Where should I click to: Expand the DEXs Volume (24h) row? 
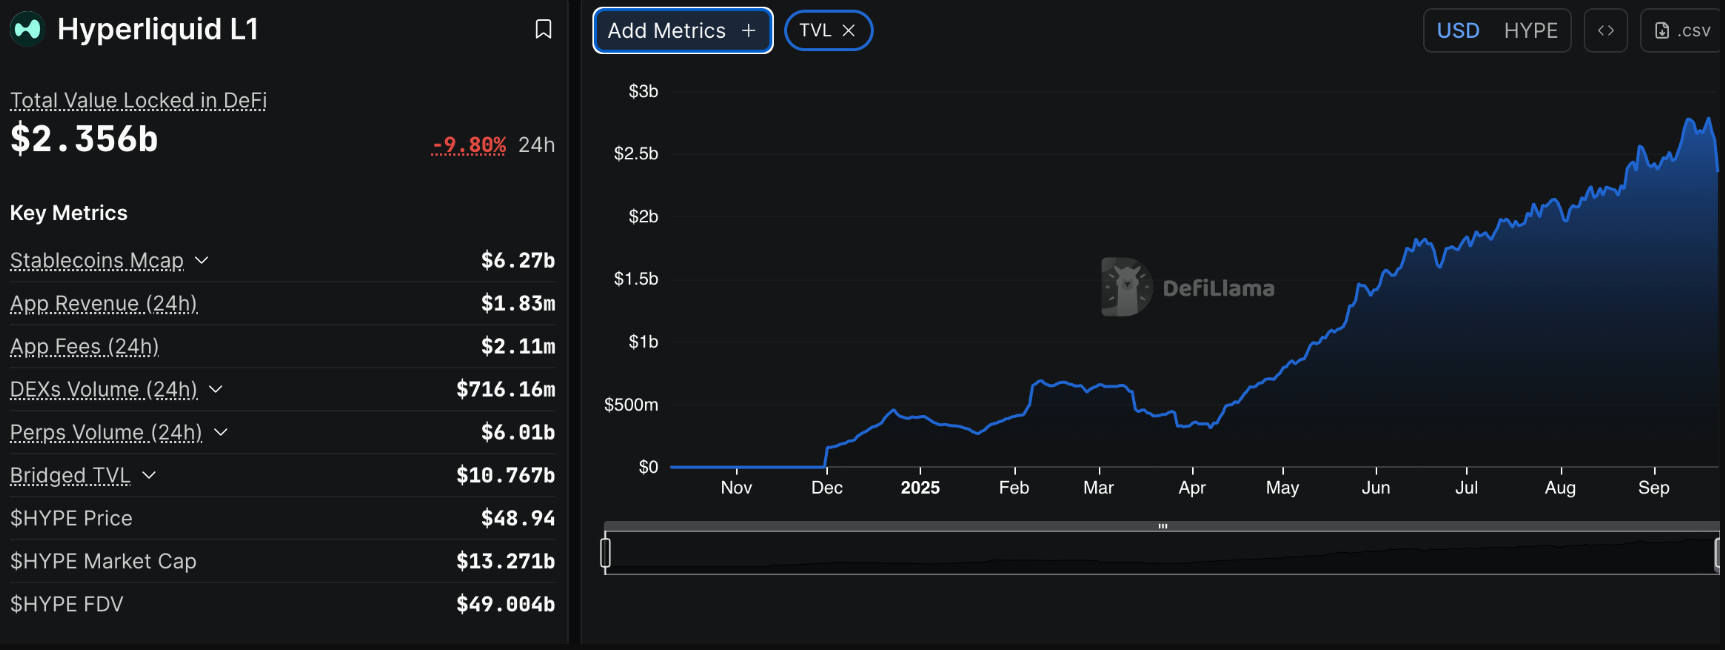[x=216, y=389]
